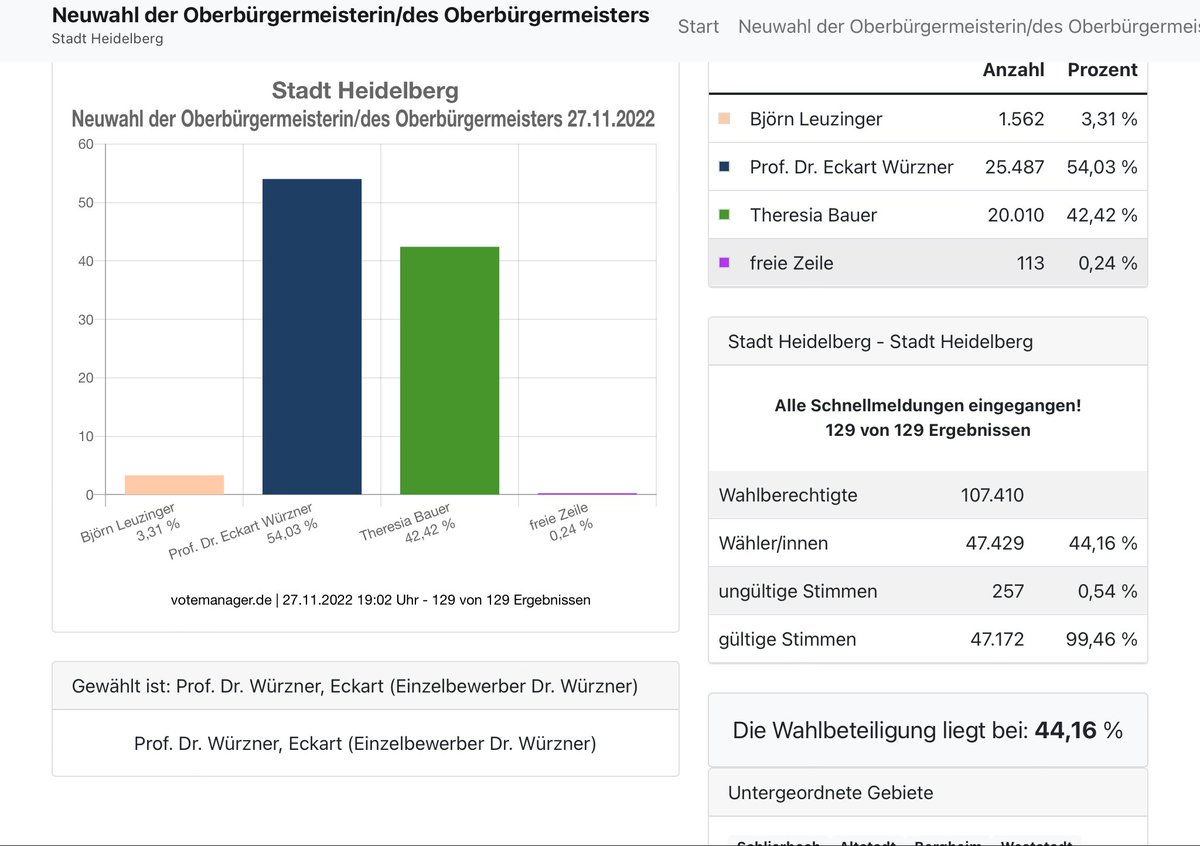Click the tall blue bar for Würzner

(x=312, y=335)
